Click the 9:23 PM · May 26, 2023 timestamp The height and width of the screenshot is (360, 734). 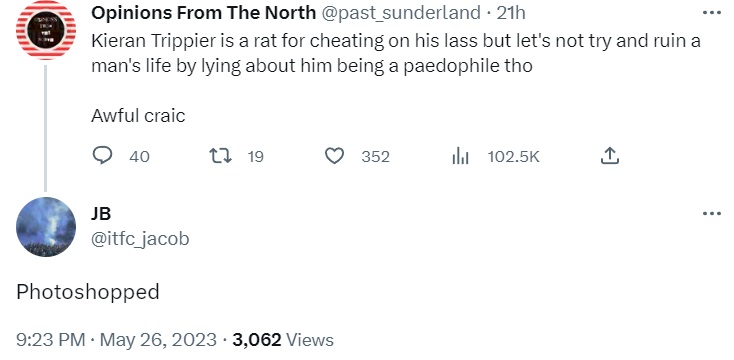pos(116,339)
